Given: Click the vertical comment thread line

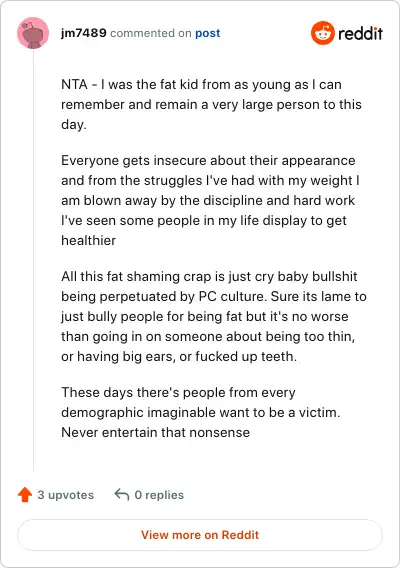Looking at the screenshot, I should [33, 260].
